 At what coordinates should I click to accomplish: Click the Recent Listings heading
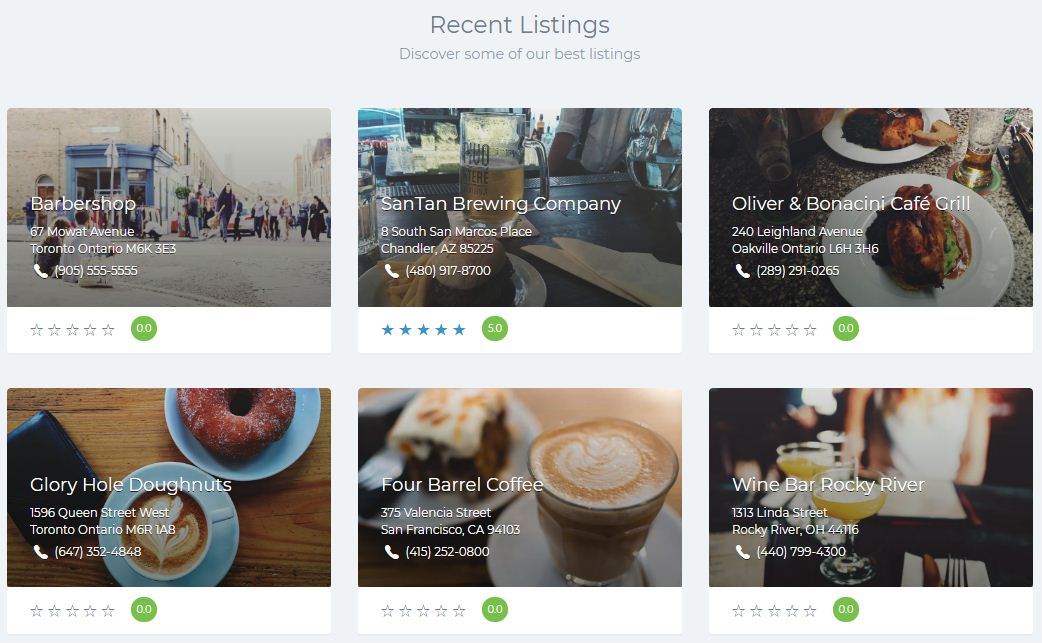click(x=519, y=25)
